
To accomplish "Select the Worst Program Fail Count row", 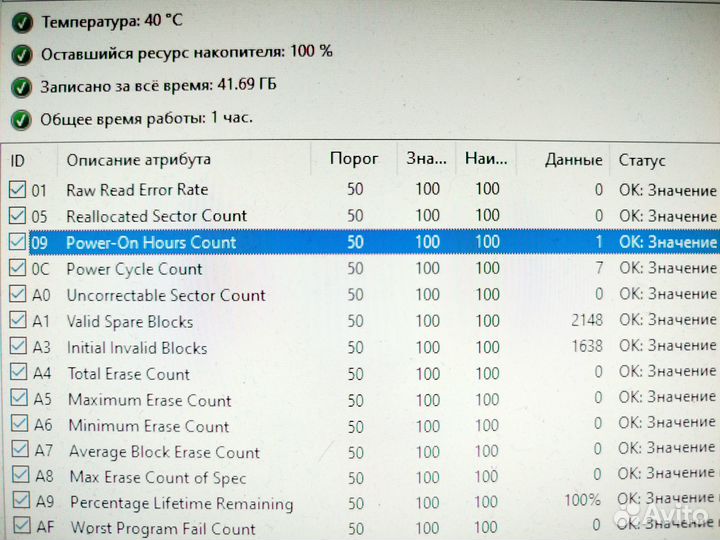I will [x=162, y=529].
